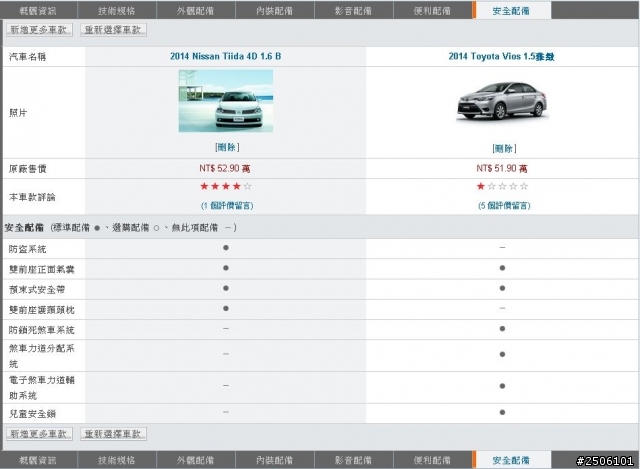Switch to the bottom 技術規格 tab

click(117, 460)
